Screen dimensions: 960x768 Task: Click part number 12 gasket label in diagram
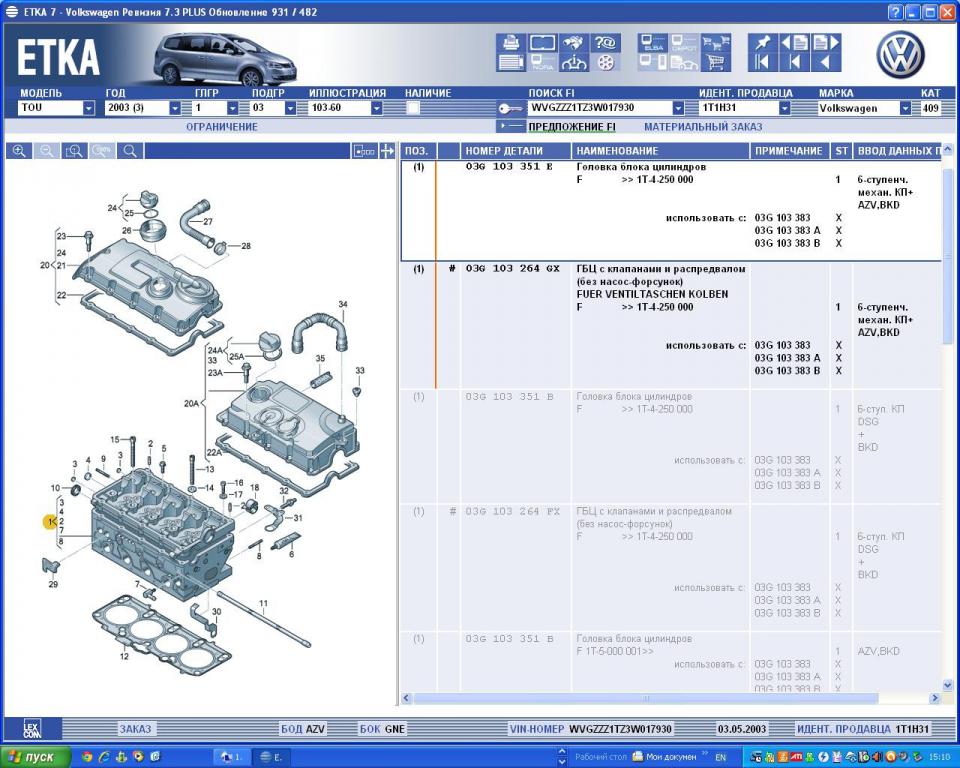tap(124, 657)
